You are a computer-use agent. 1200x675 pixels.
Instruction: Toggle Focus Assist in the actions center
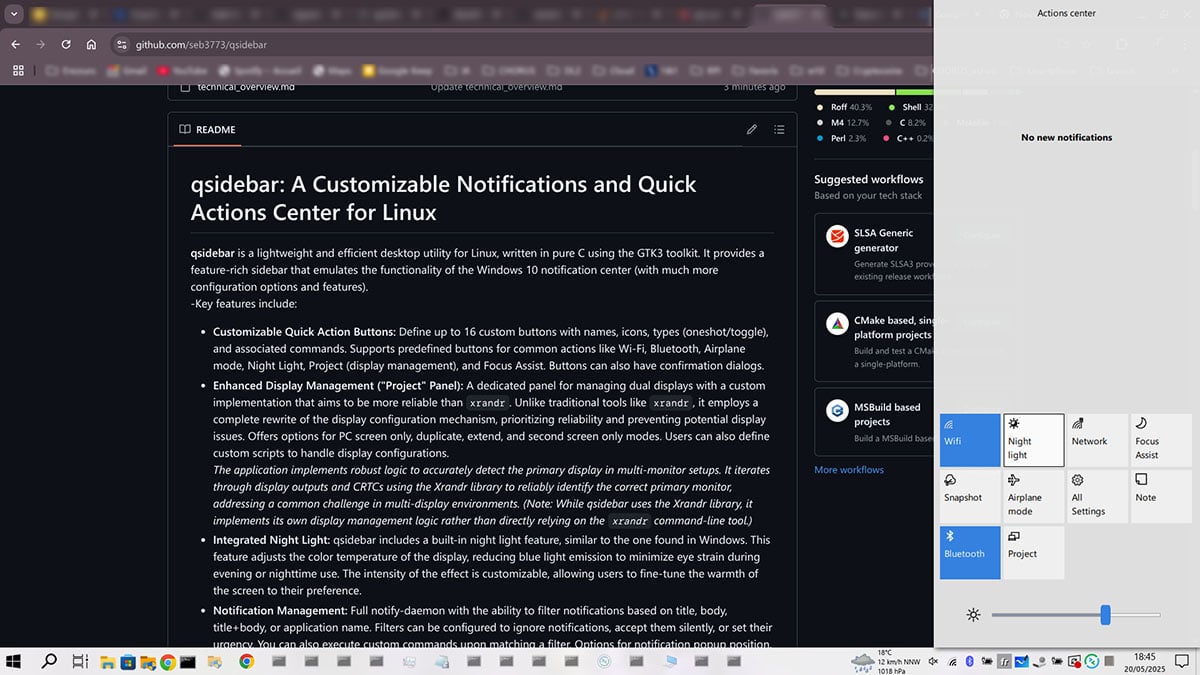(x=1161, y=440)
